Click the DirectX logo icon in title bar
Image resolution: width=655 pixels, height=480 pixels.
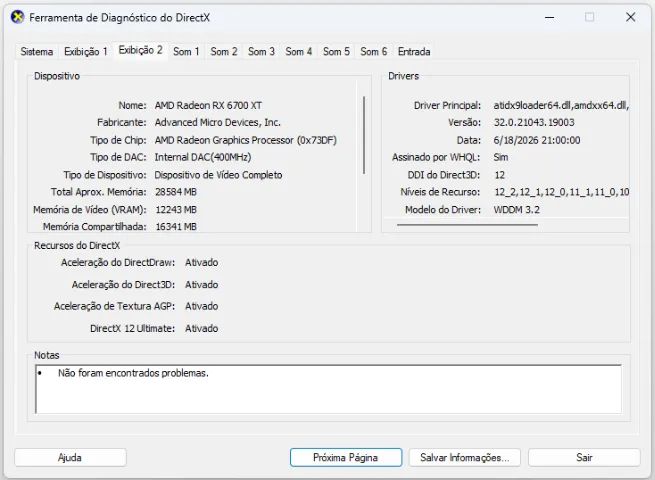coord(18,17)
